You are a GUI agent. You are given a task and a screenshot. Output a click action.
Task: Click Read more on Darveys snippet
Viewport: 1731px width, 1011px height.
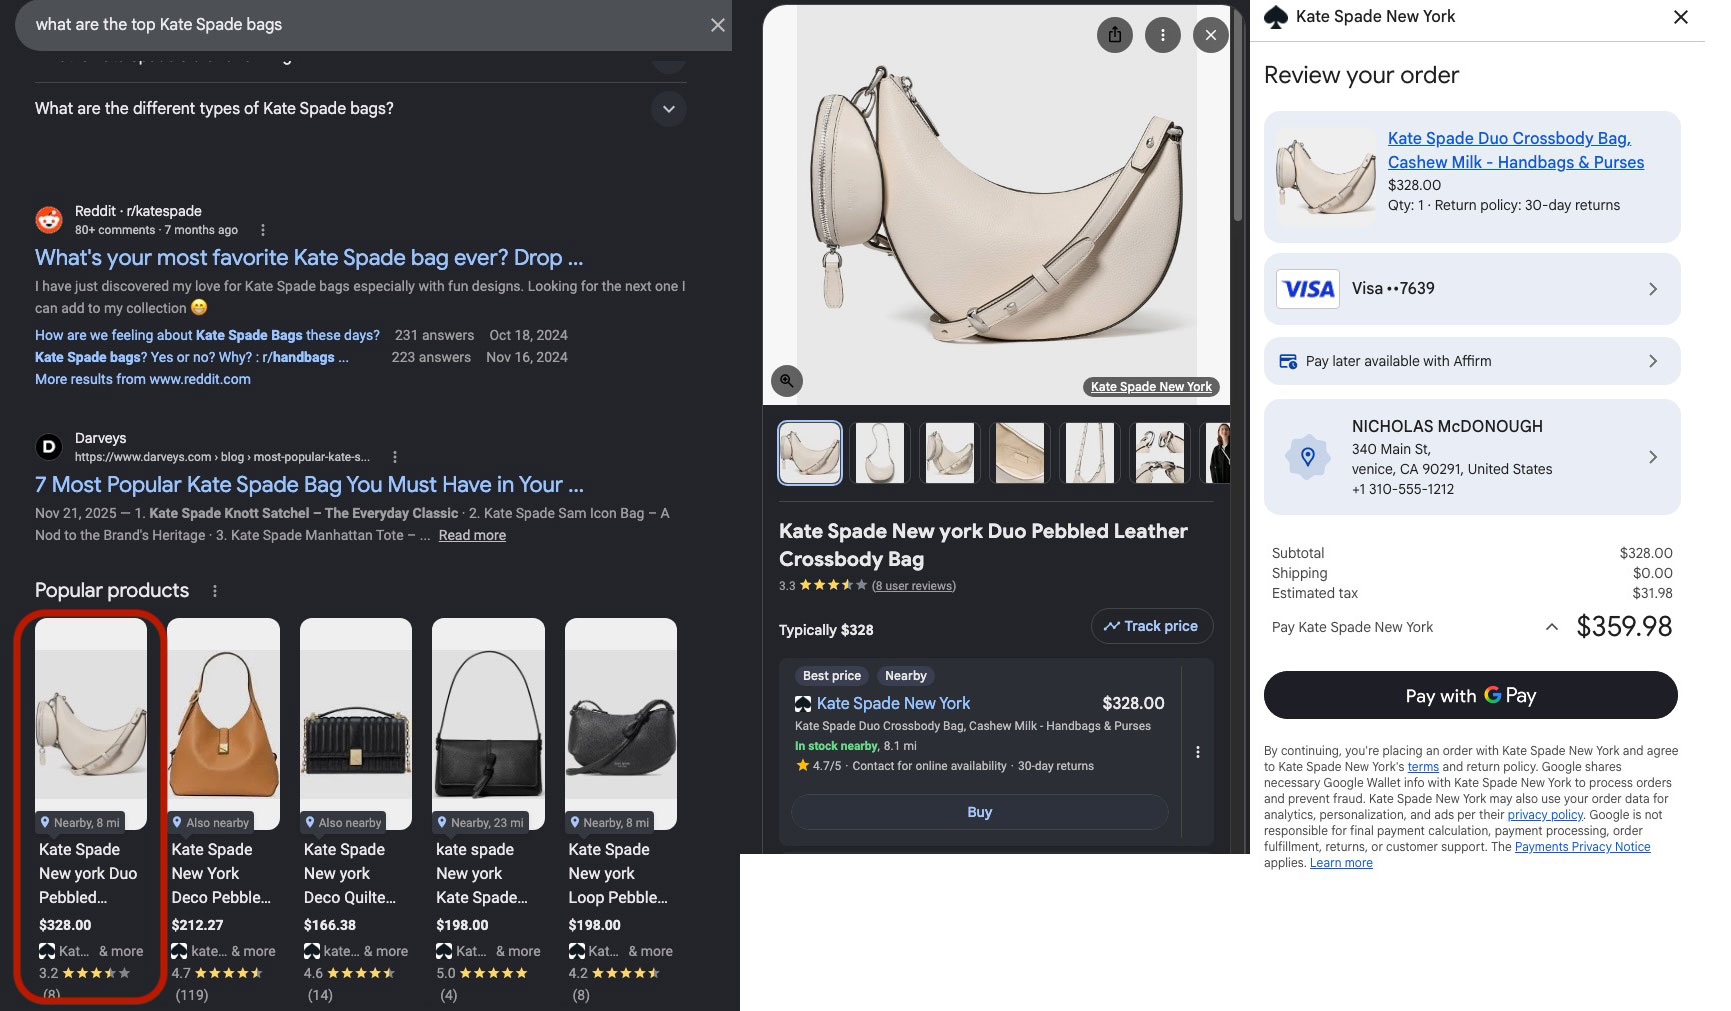(472, 535)
